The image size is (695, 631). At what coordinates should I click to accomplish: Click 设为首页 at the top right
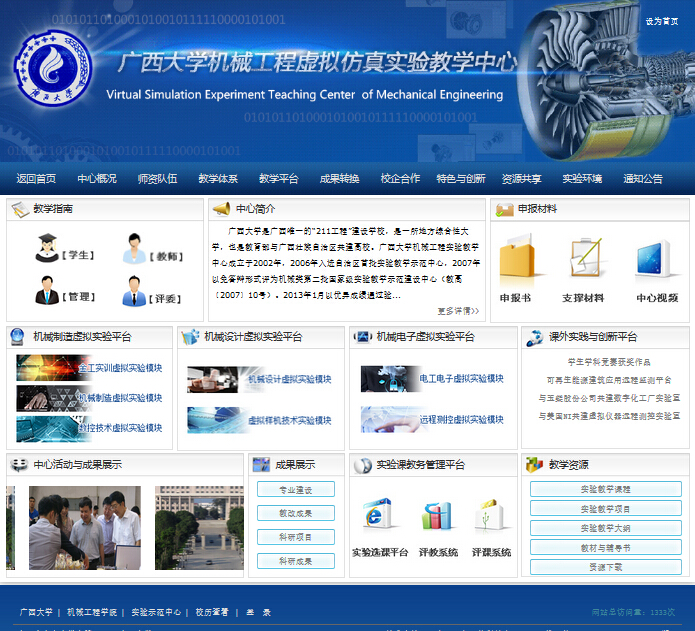point(661,21)
